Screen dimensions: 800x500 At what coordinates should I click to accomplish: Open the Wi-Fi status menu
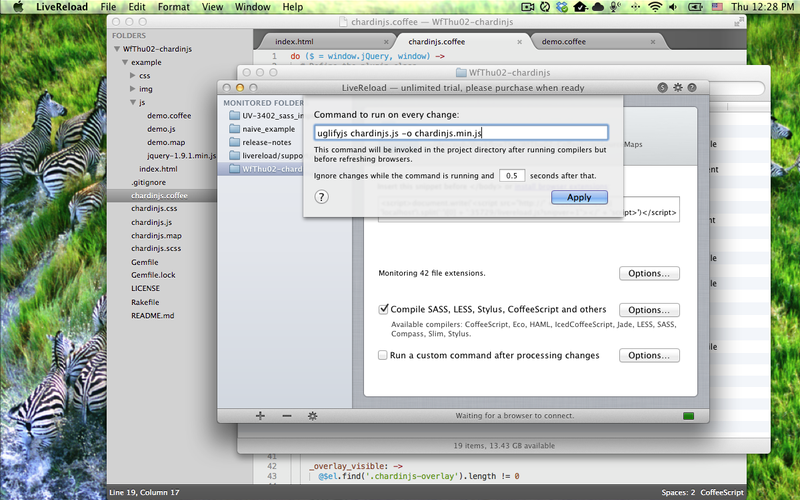tap(655, 7)
